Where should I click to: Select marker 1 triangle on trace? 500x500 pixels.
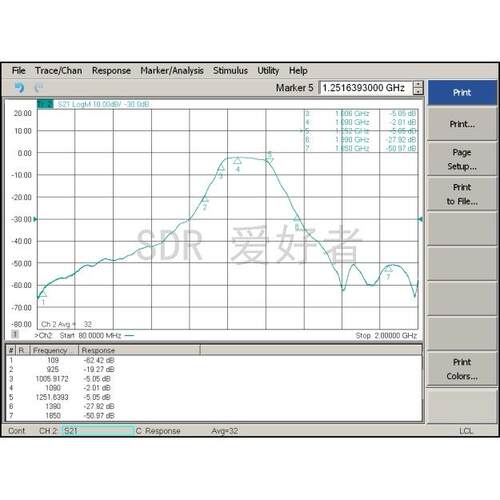[x=43, y=294]
